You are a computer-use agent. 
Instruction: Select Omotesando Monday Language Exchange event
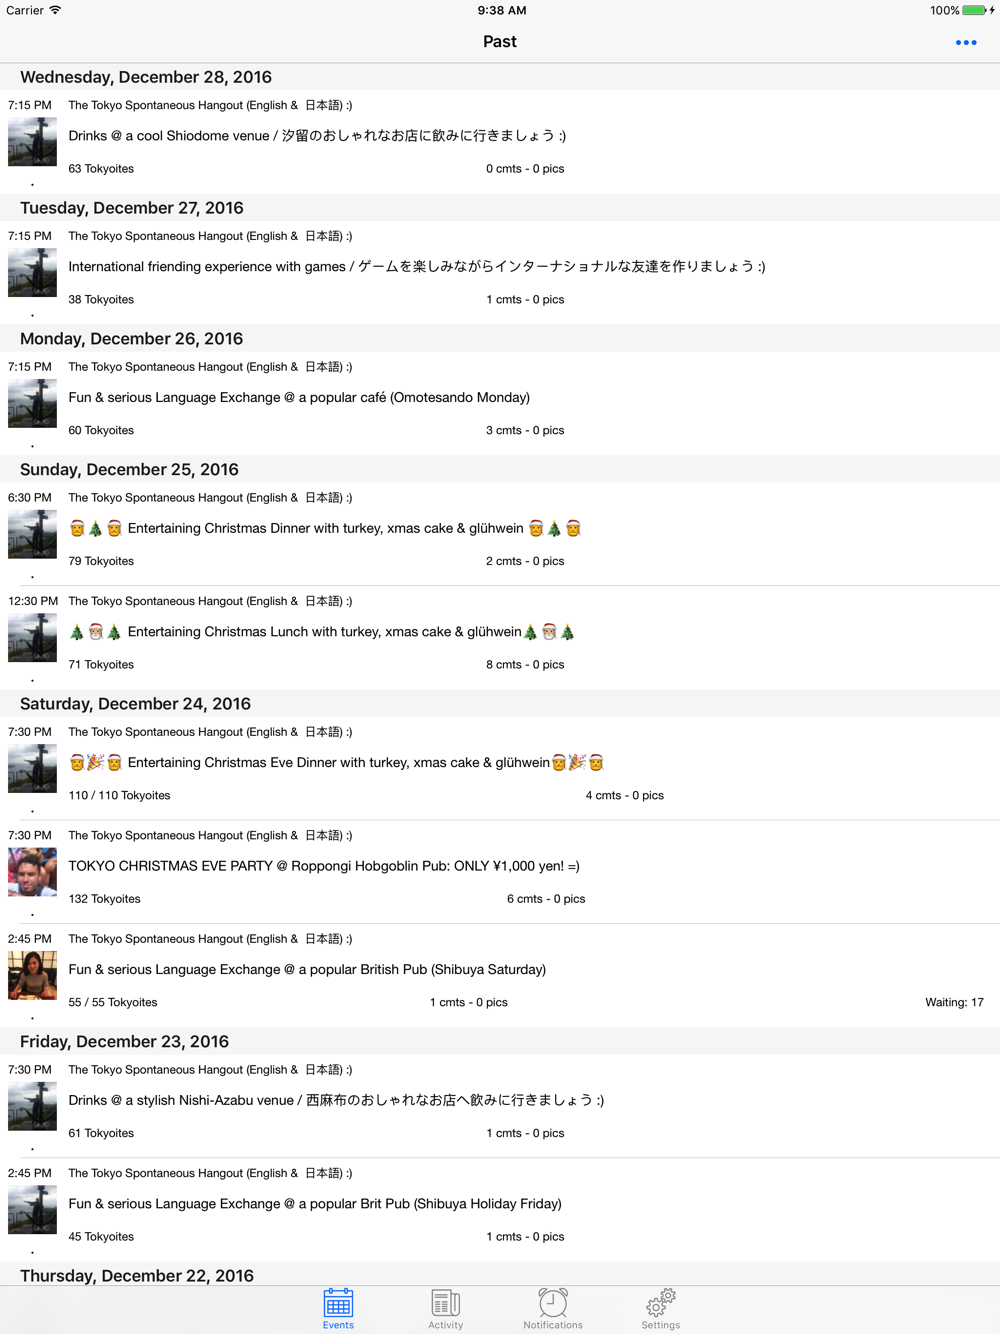(x=500, y=403)
